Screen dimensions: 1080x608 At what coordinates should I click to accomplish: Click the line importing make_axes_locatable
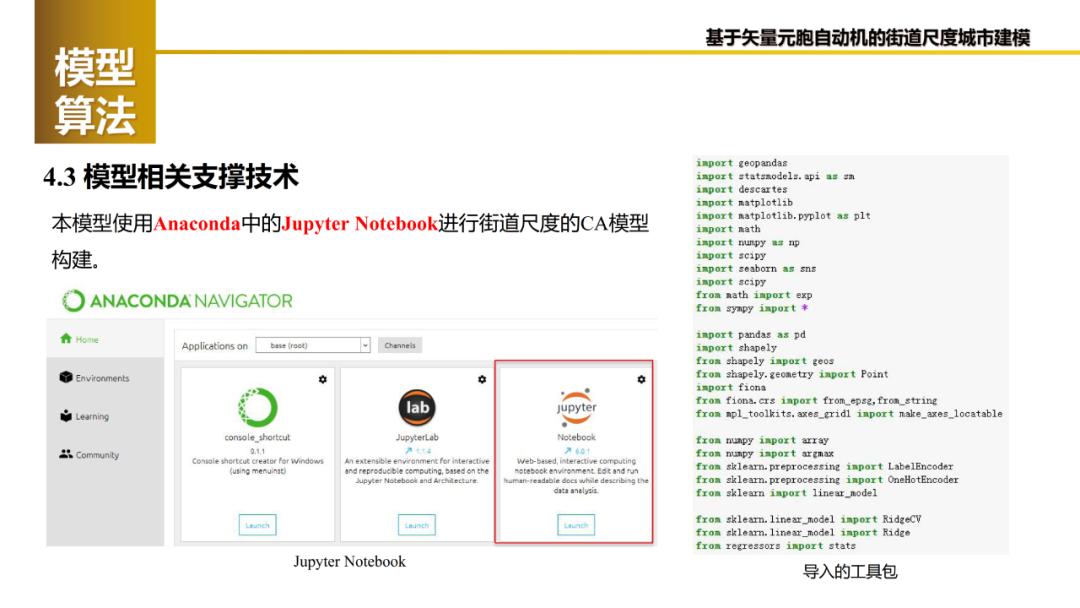(849, 414)
